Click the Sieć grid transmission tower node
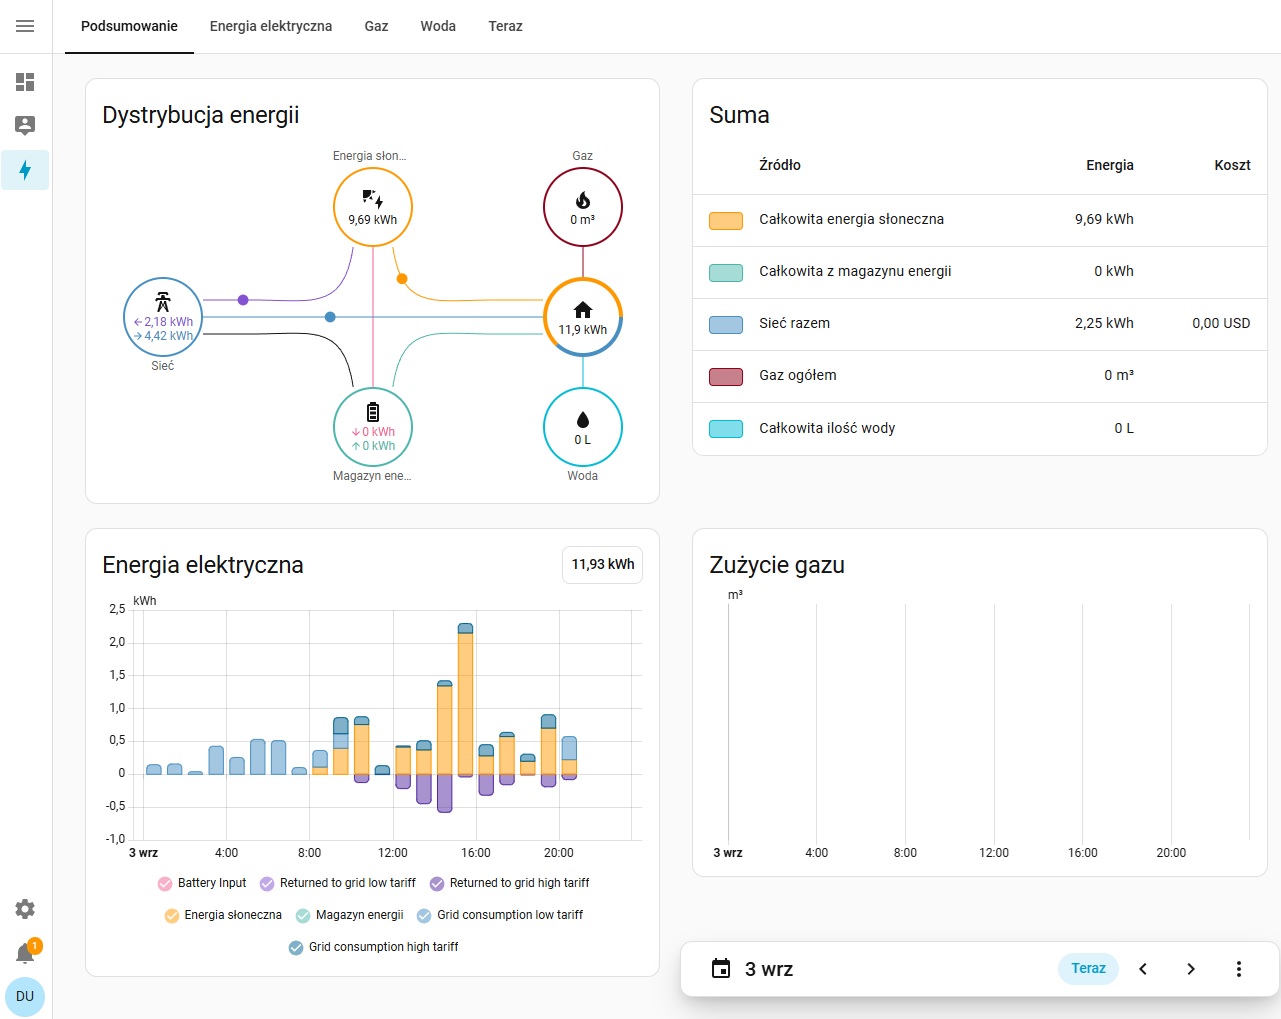Image resolution: width=1281 pixels, height=1019 pixels. (163, 317)
